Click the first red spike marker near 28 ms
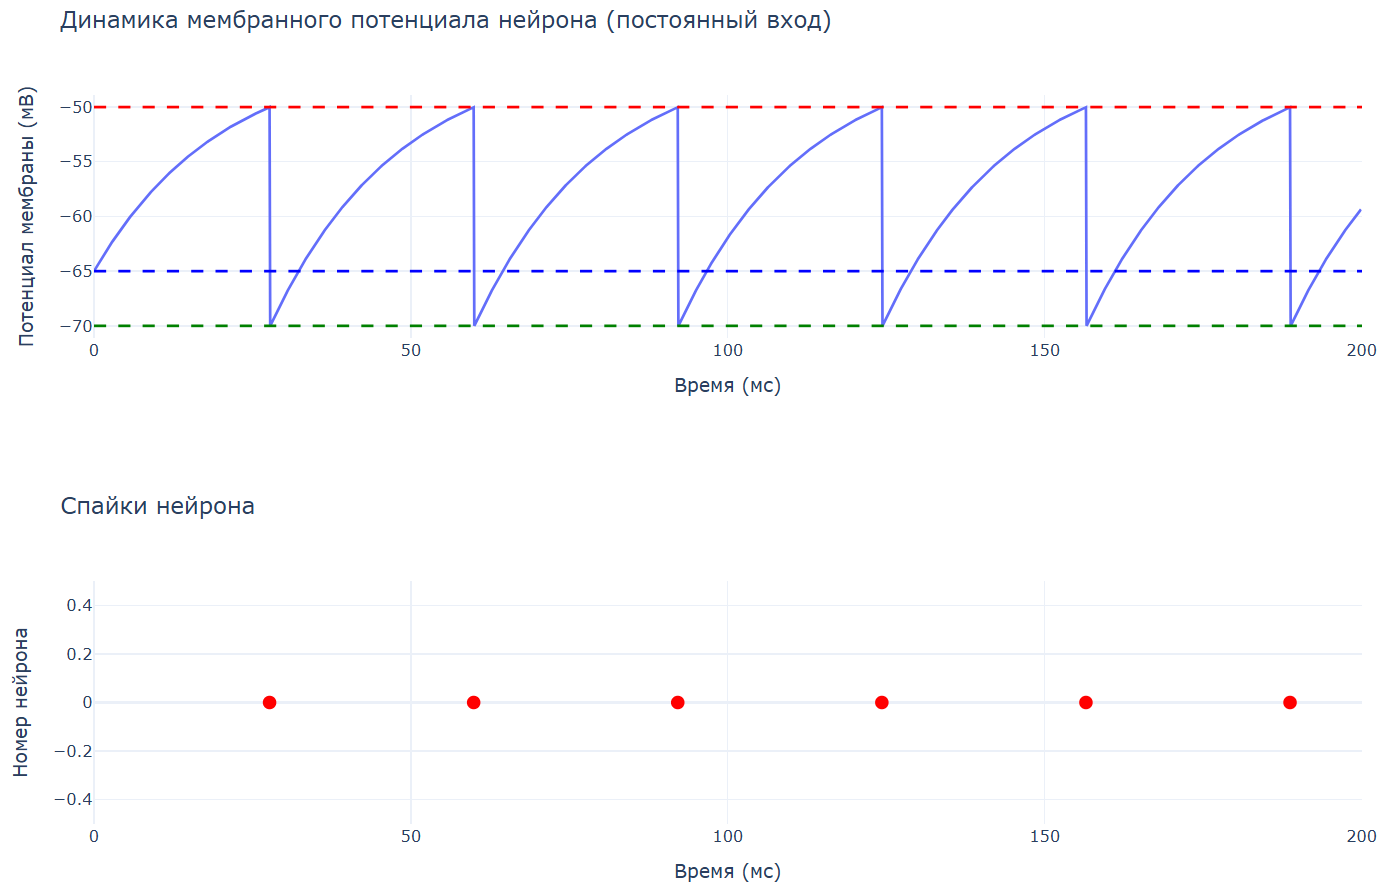Image resolution: width=1399 pixels, height=889 pixels. click(269, 702)
